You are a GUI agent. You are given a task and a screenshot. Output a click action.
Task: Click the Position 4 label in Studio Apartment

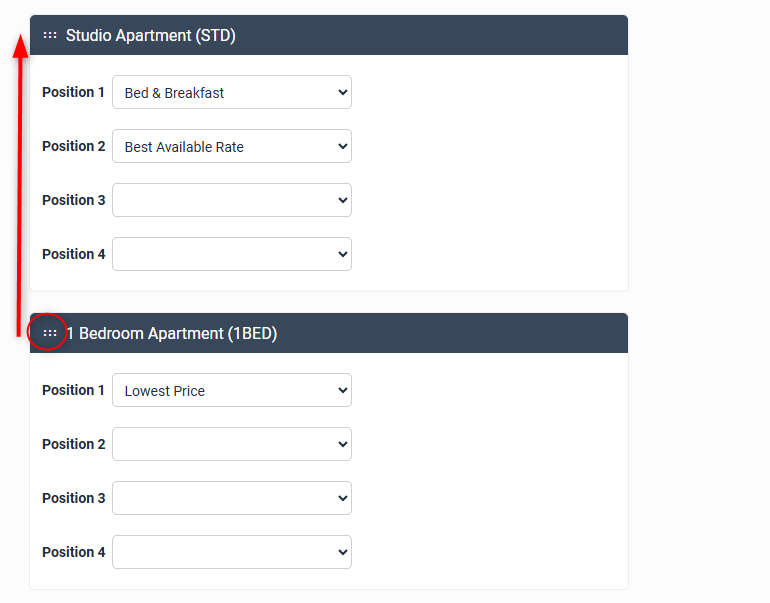73,254
